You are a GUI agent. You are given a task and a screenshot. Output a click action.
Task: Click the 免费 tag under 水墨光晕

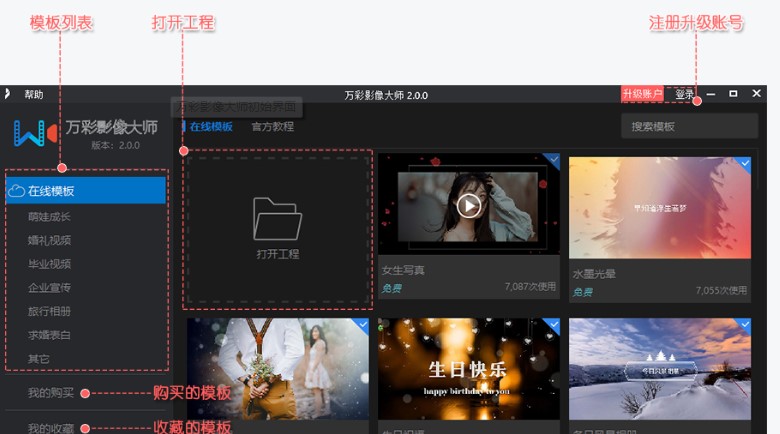coord(583,292)
